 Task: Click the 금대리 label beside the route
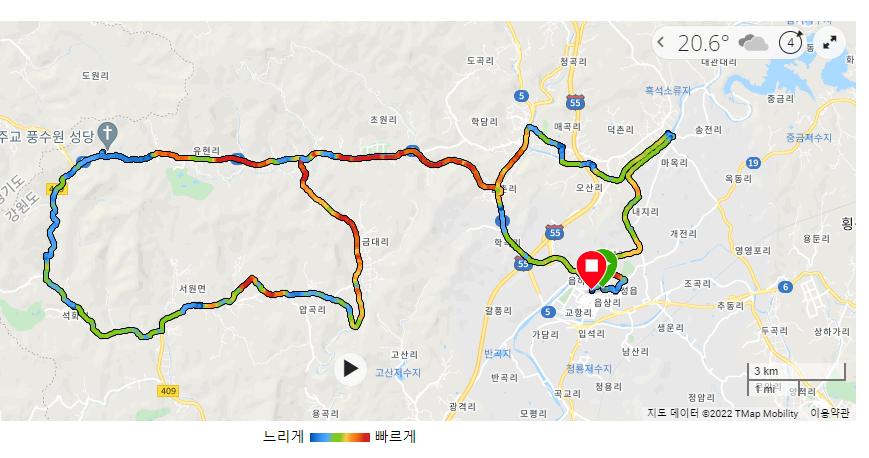pyautogui.click(x=376, y=242)
